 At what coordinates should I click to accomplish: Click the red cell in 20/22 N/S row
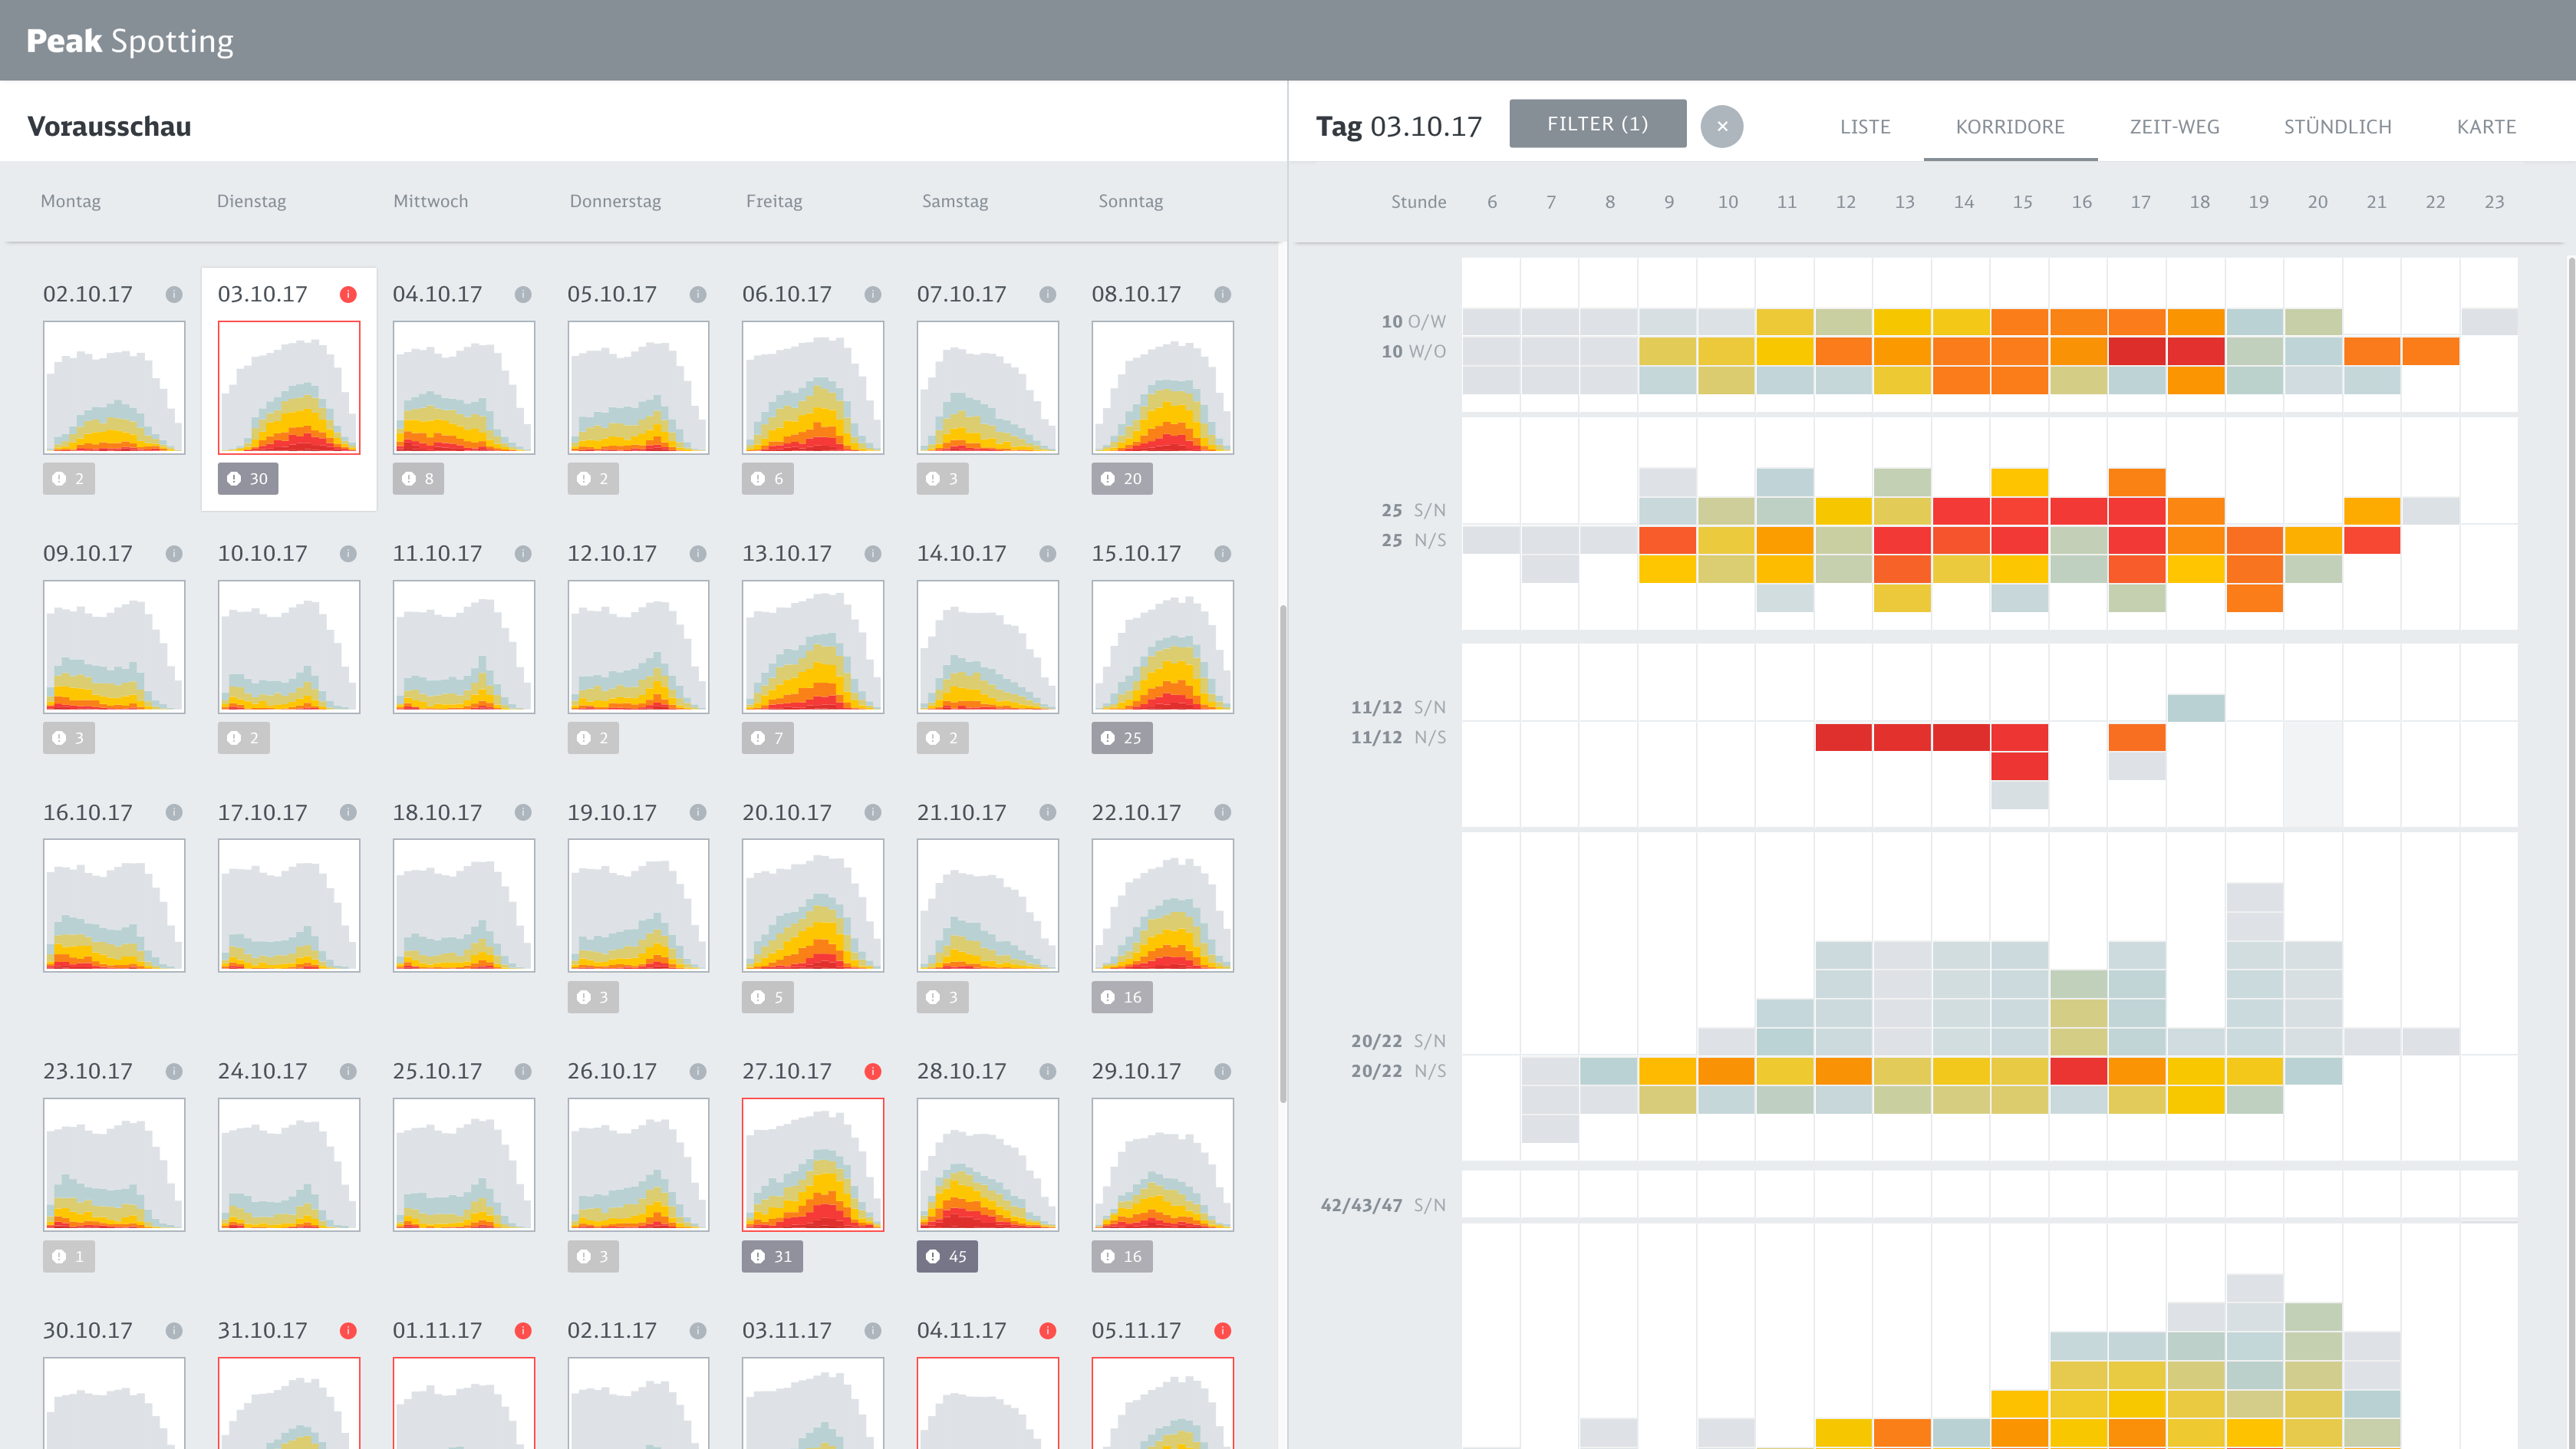click(x=2078, y=1071)
